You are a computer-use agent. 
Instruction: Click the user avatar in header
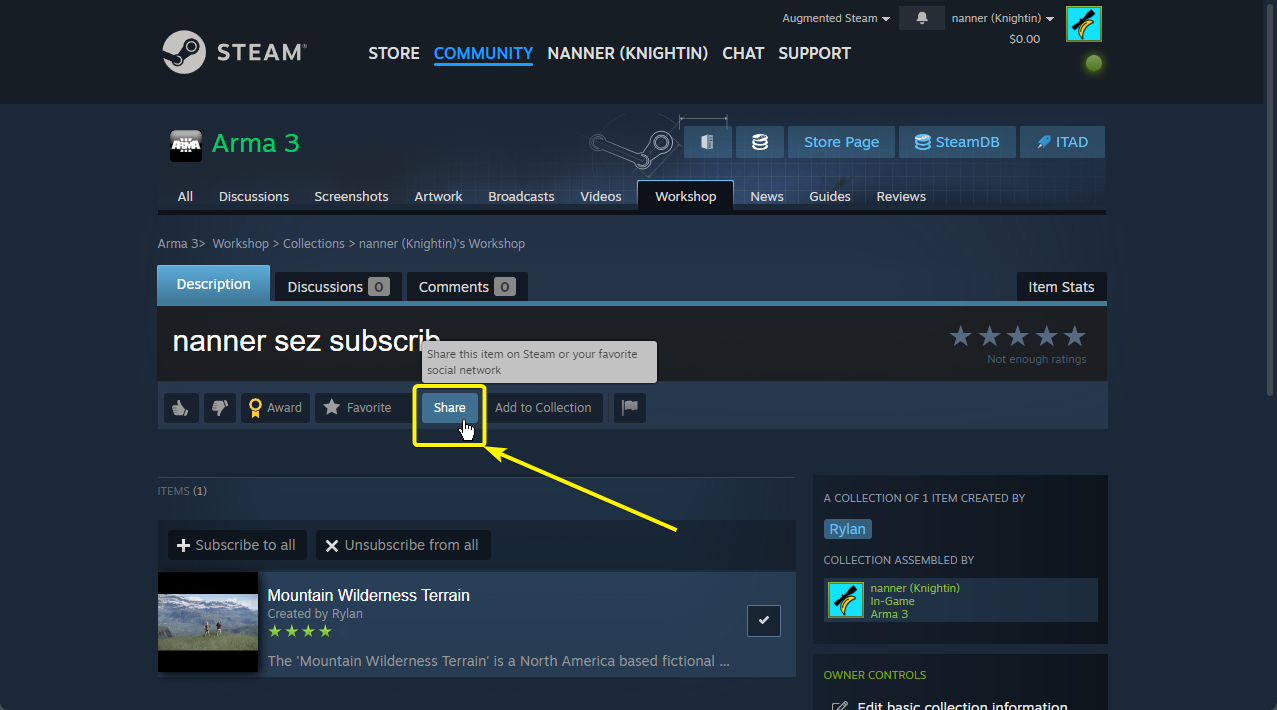pyautogui.click(x=1083, y=24)
